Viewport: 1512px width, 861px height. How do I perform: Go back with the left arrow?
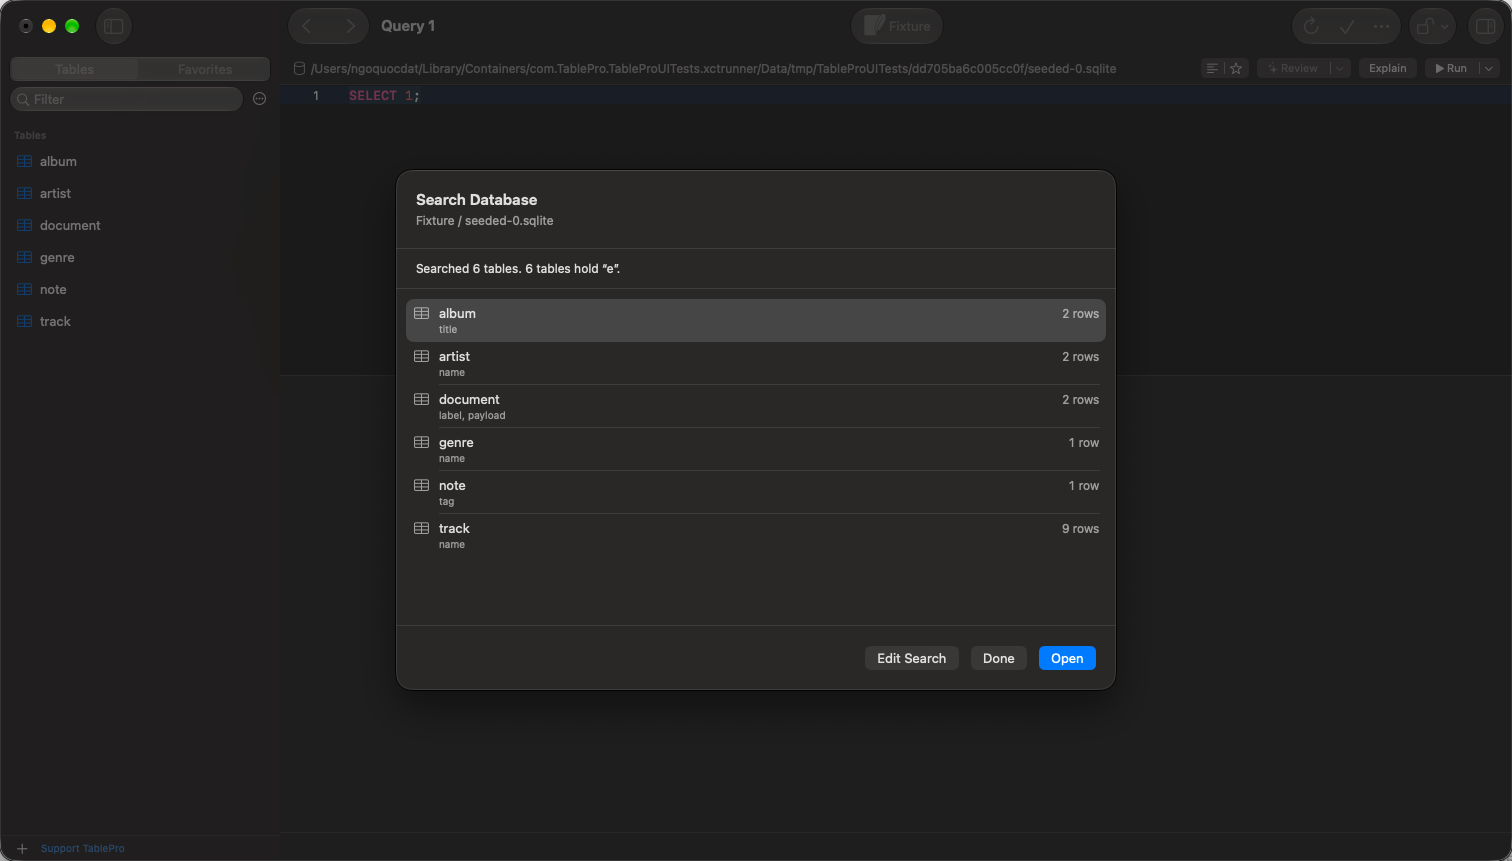[x=307, y=26]
